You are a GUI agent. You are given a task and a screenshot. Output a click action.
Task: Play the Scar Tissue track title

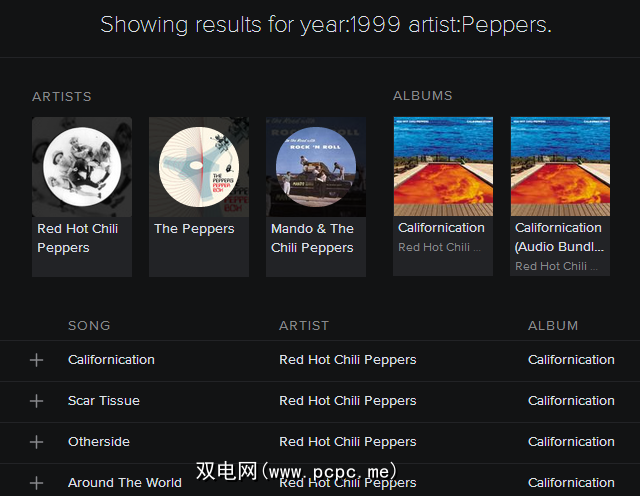(x=104, y=401)
